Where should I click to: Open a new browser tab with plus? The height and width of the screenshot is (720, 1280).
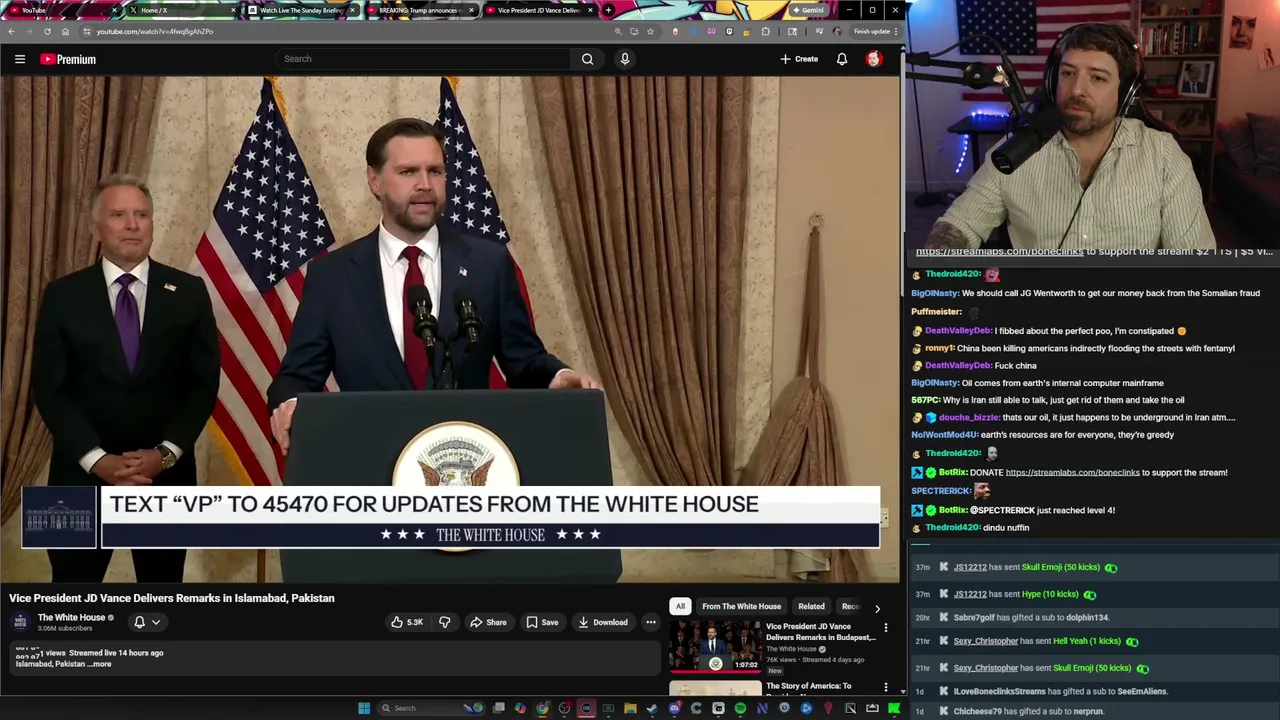608,10
